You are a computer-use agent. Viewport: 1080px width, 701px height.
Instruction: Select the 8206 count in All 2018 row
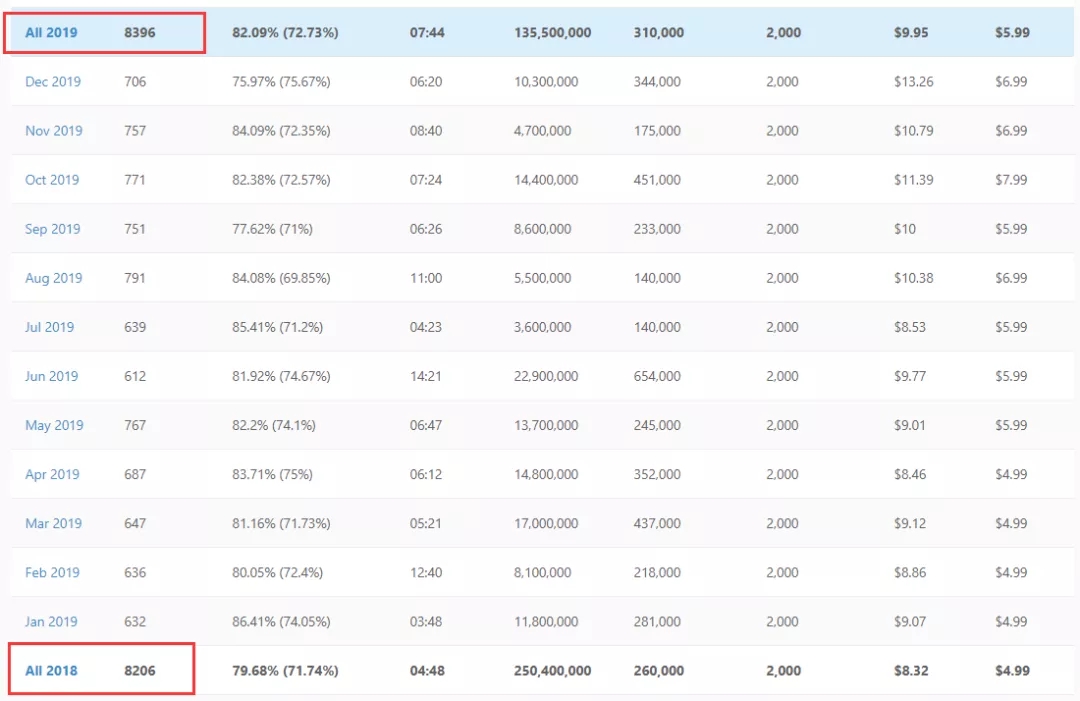(x=140, y=670)
